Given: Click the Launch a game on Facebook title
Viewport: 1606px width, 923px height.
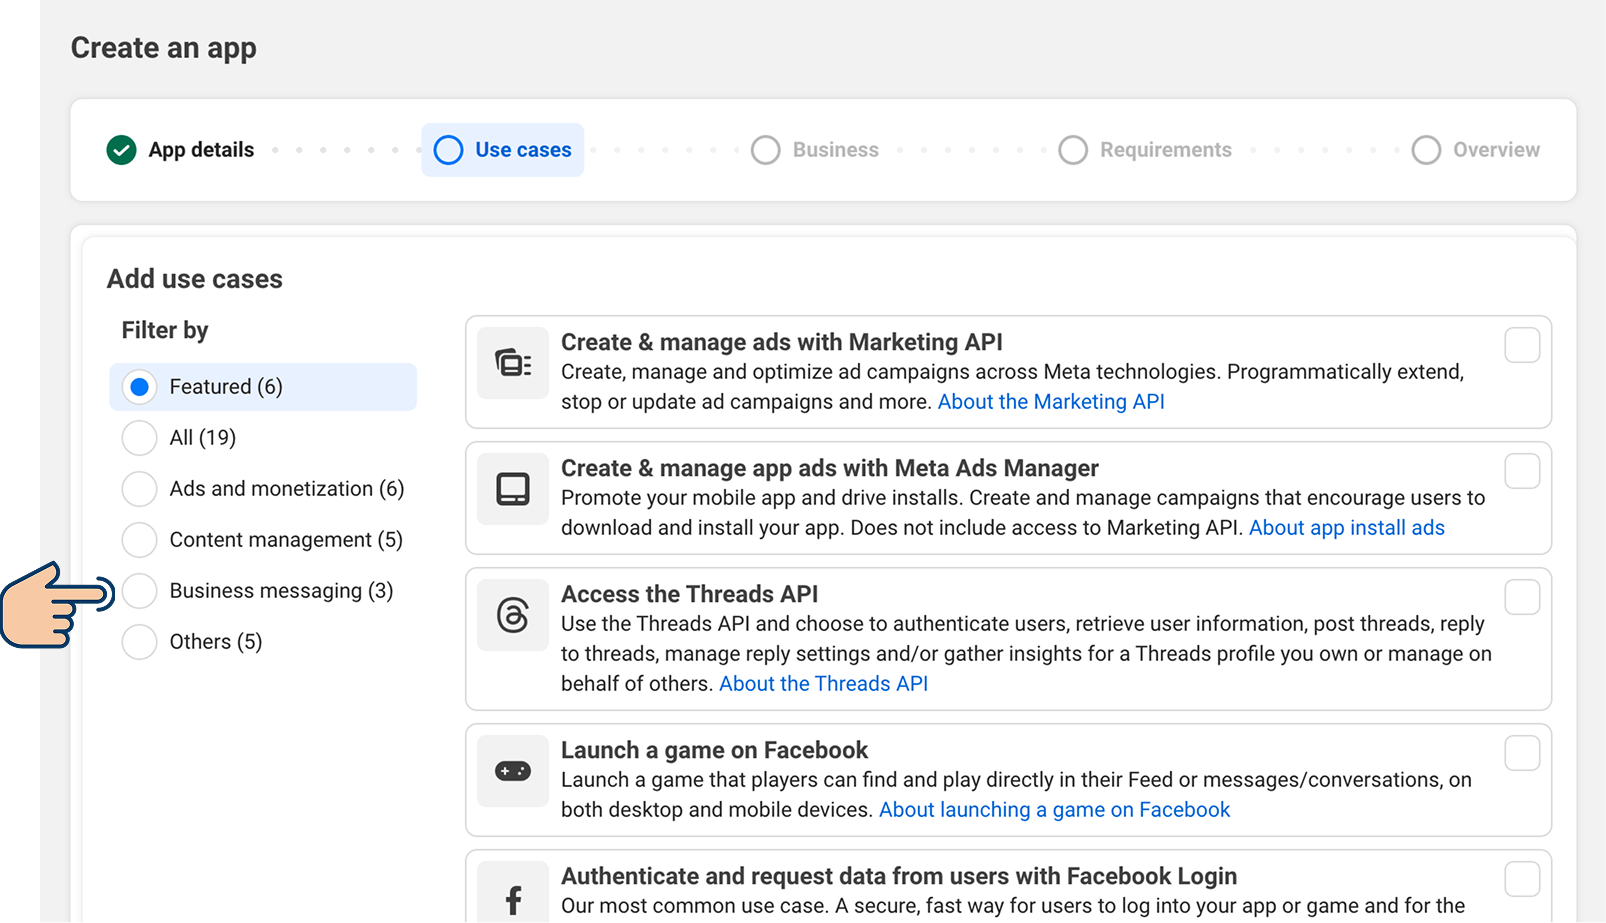Looking at the screenshot, I should [715, 750].
